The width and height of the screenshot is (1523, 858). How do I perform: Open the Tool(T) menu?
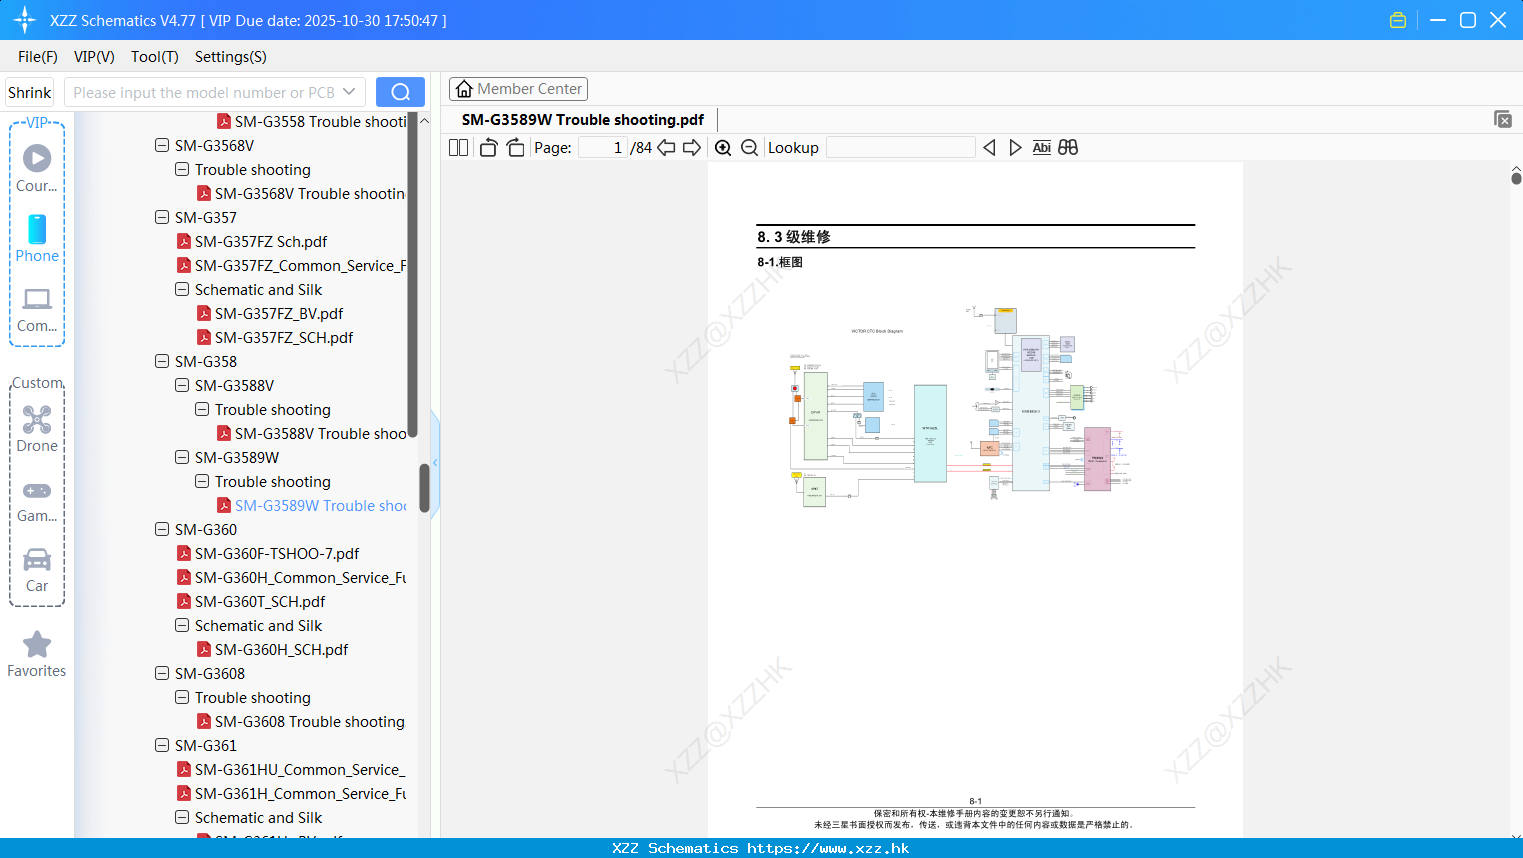pyautogui.click(x=155, y=57)
